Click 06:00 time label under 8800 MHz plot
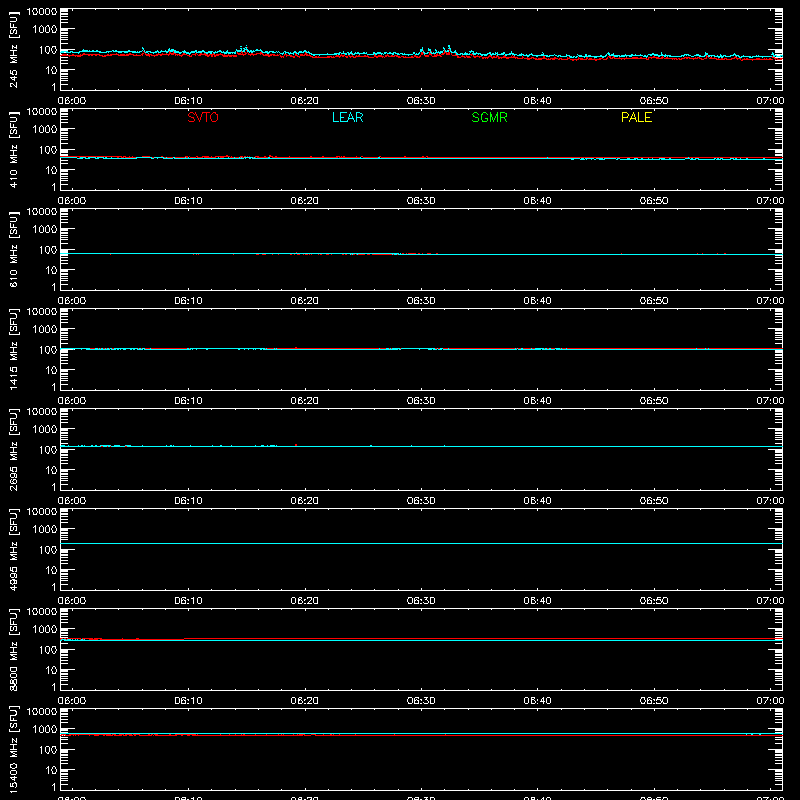The image size is (800, 800). coord(72,701)
